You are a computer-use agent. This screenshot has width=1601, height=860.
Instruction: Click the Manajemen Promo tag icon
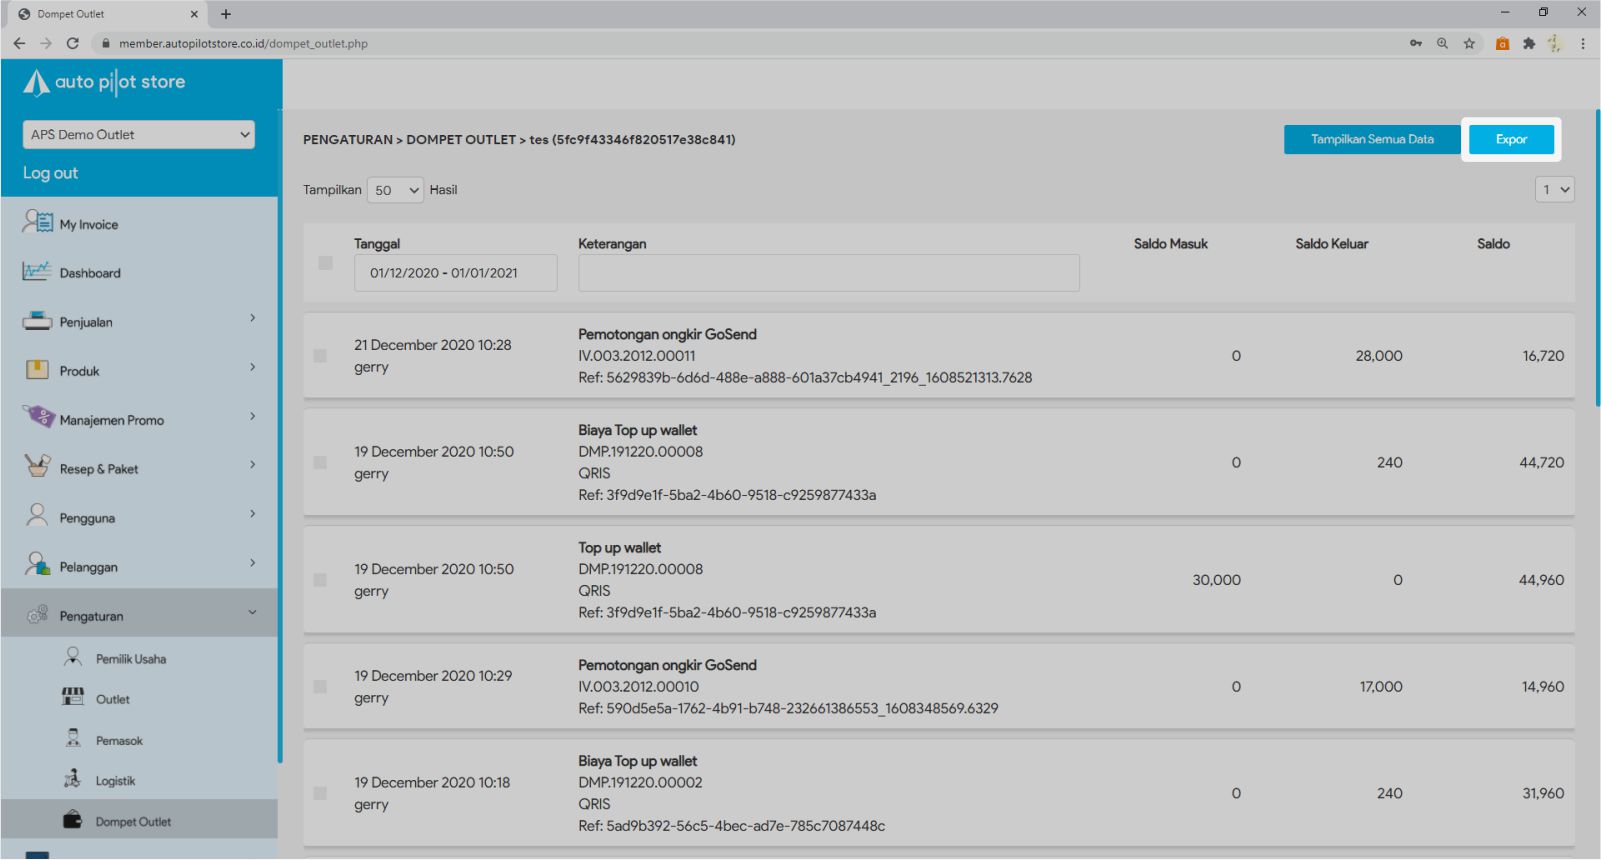tap(39, 417)
